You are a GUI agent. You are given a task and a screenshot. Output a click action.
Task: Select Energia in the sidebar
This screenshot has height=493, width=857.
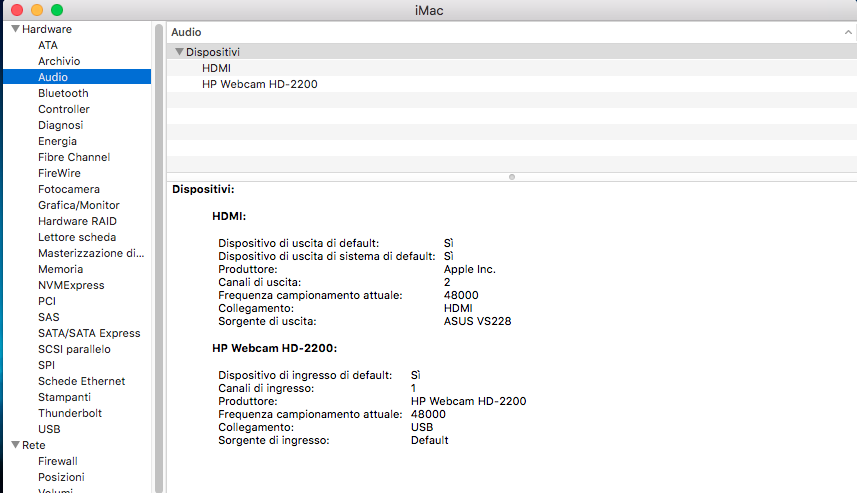[57, 141]
